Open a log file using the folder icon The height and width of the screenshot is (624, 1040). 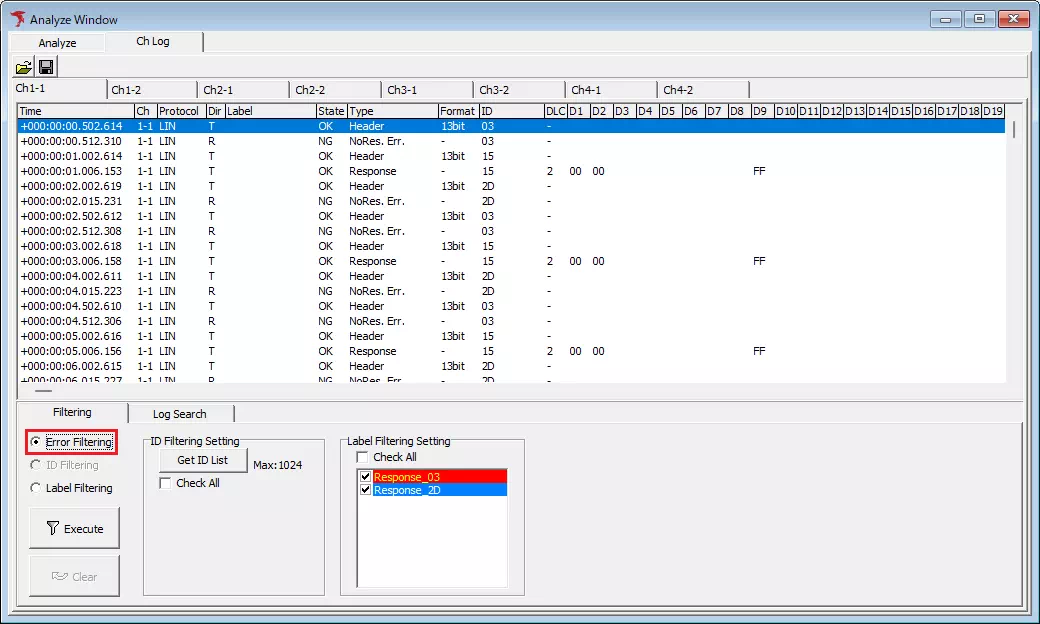pos(24,66)
